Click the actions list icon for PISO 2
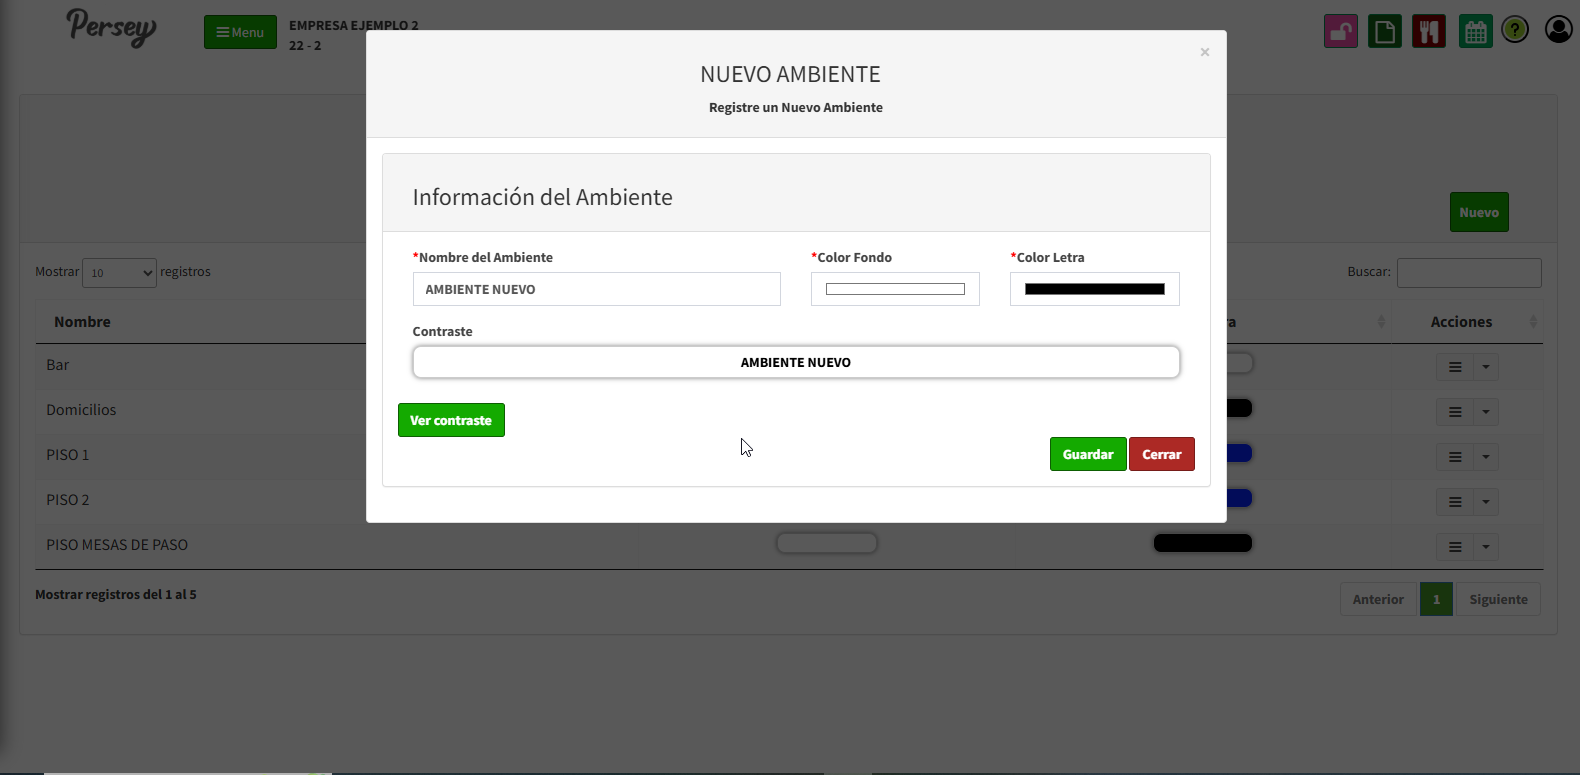Viewport: 1580px width, 775px height. click(1455, 502)
